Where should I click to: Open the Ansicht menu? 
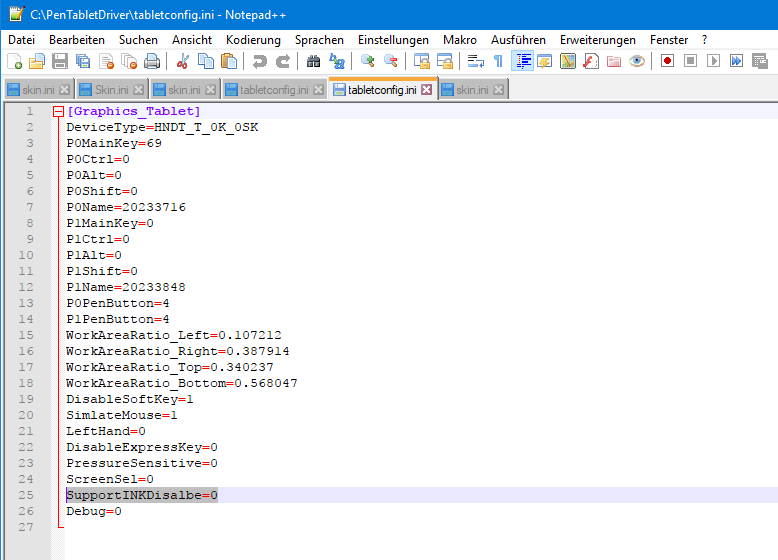(192, 40)
